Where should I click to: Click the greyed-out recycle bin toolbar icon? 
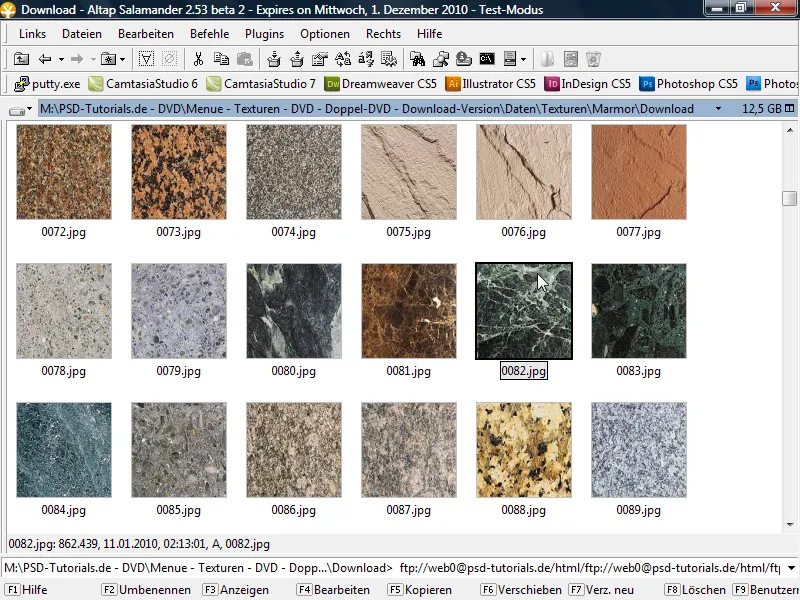pyautogui.click(x=593, y=59)
